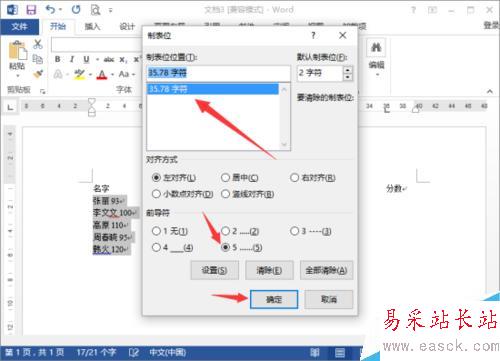The height and width of the screenshot is (361, 500).
Task: Toggle Italic formatting
Action: point(72,59)
